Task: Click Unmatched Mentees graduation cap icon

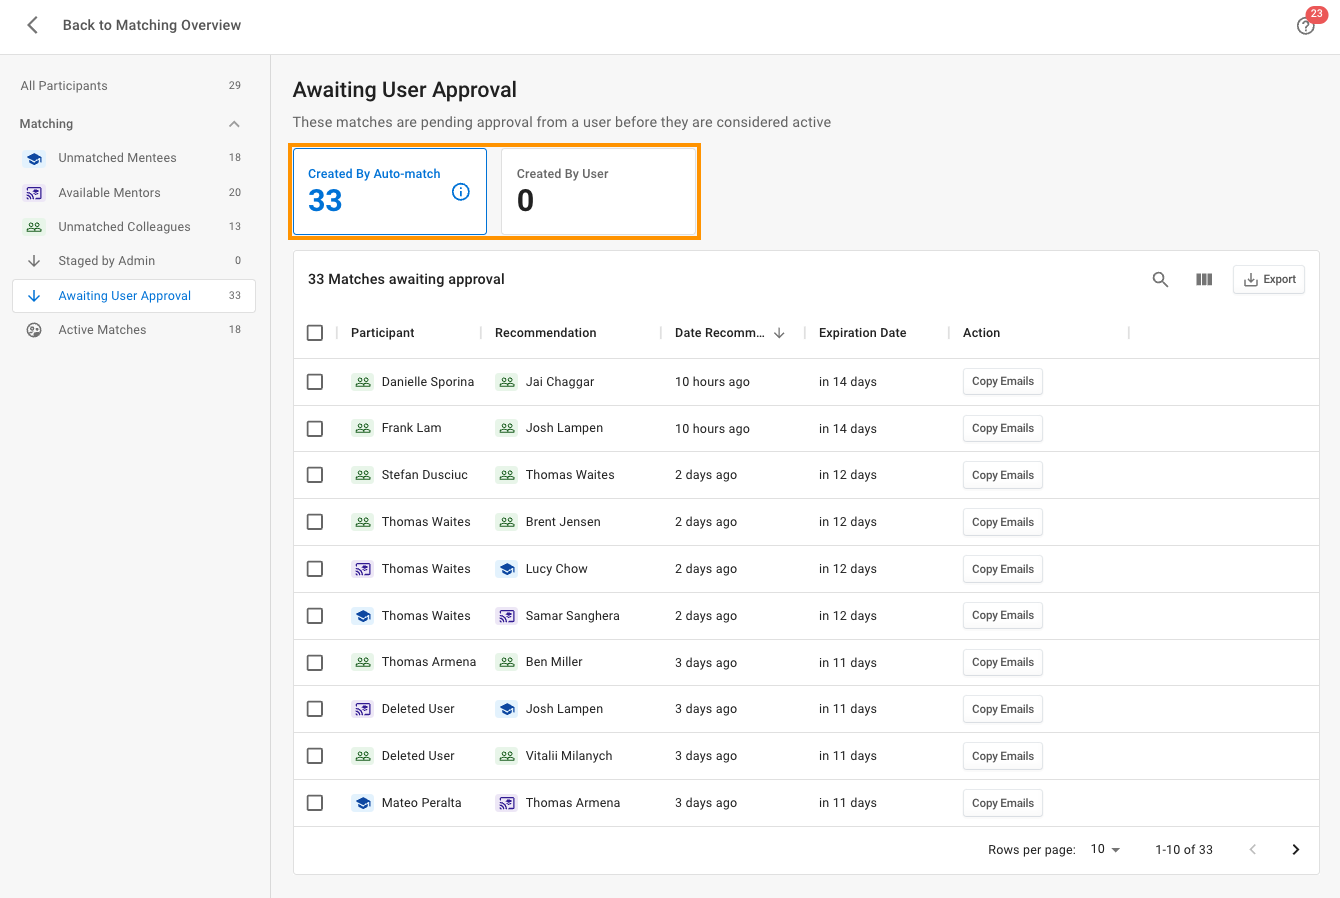Action: point(34,158)
